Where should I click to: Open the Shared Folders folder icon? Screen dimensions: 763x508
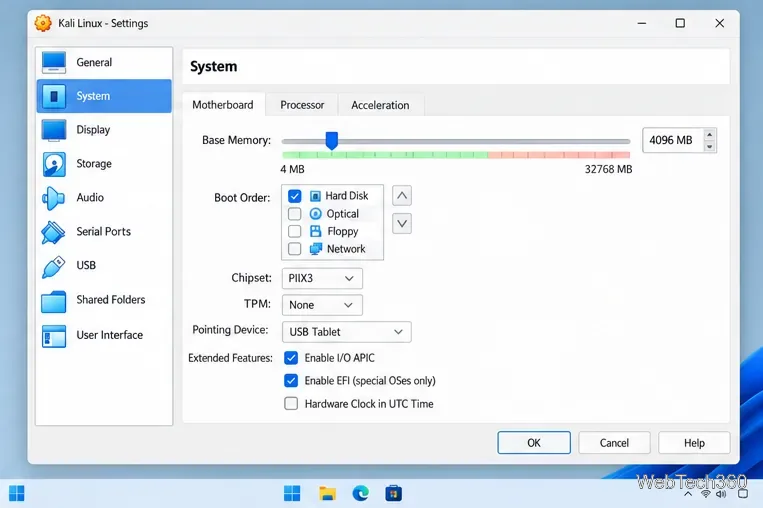click(x=54, y=301)
